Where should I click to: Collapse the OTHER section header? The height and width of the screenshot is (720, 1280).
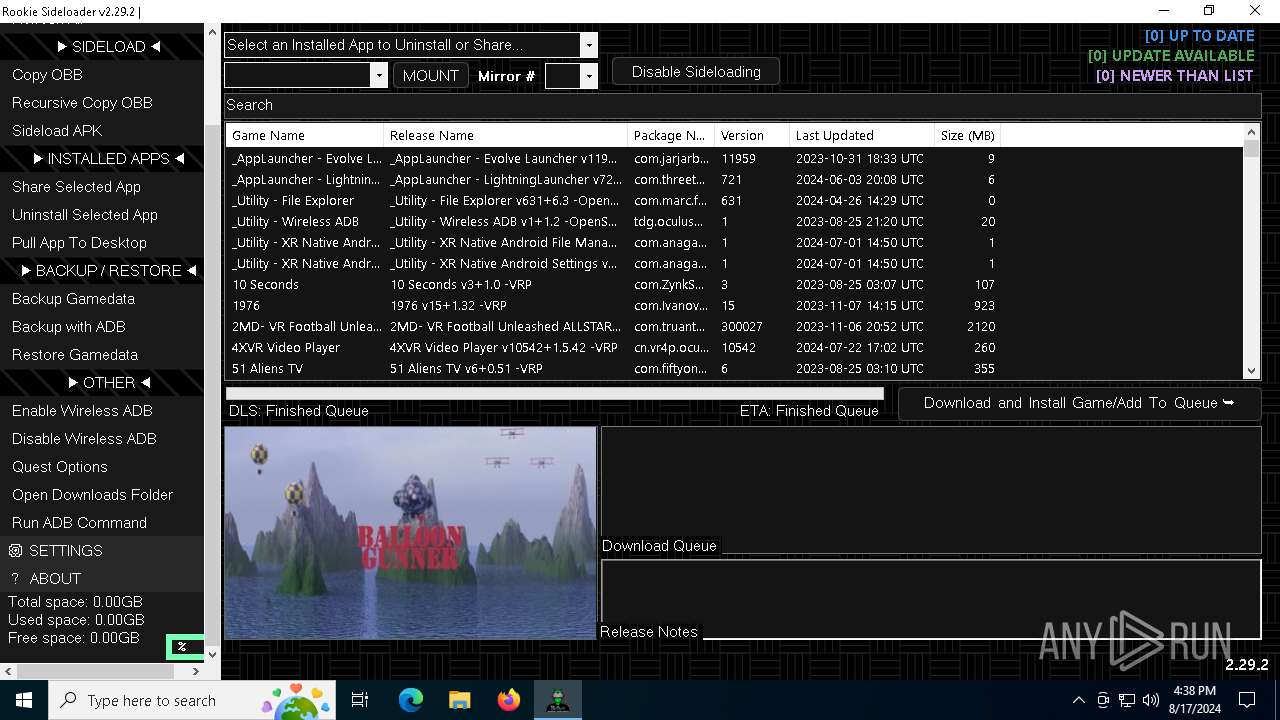click(102, 382)
